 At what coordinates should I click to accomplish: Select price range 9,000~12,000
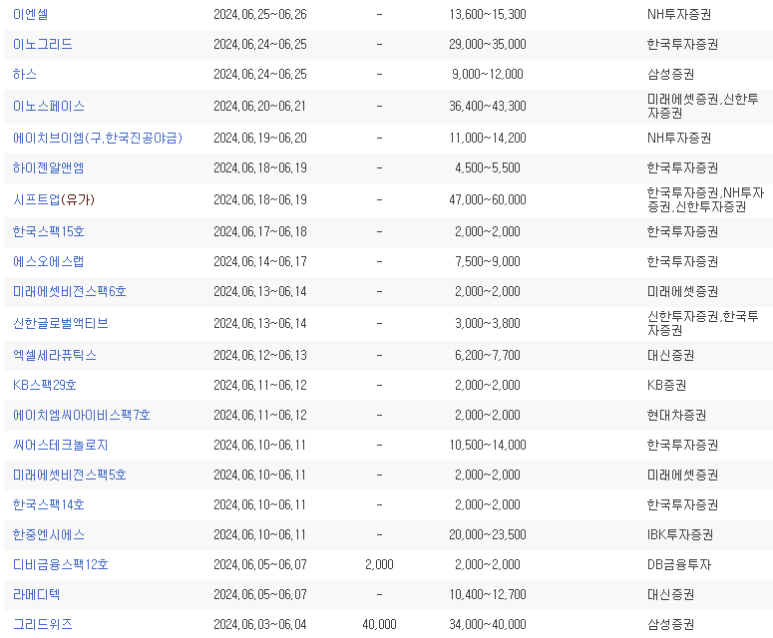488,74
